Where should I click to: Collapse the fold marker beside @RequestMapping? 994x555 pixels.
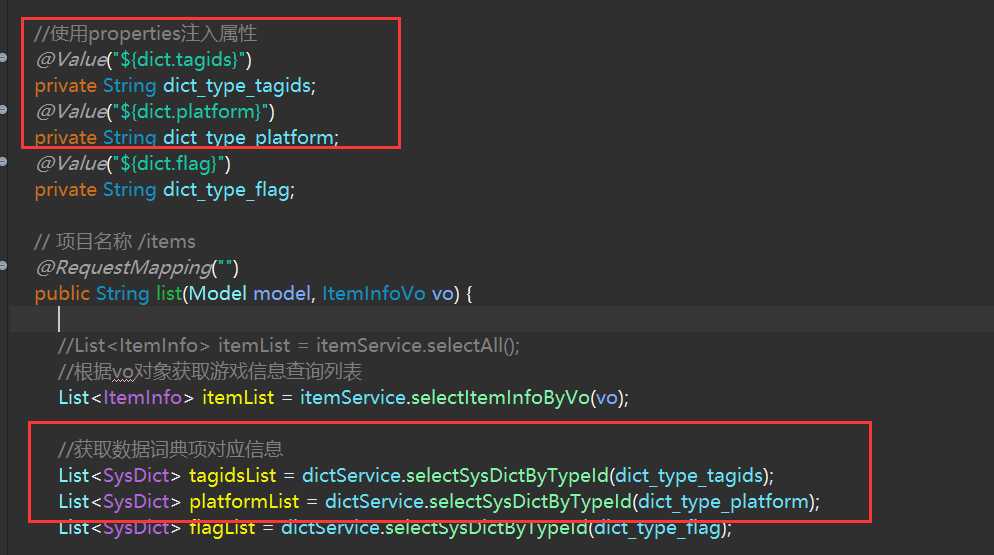(x=3, y=266)
